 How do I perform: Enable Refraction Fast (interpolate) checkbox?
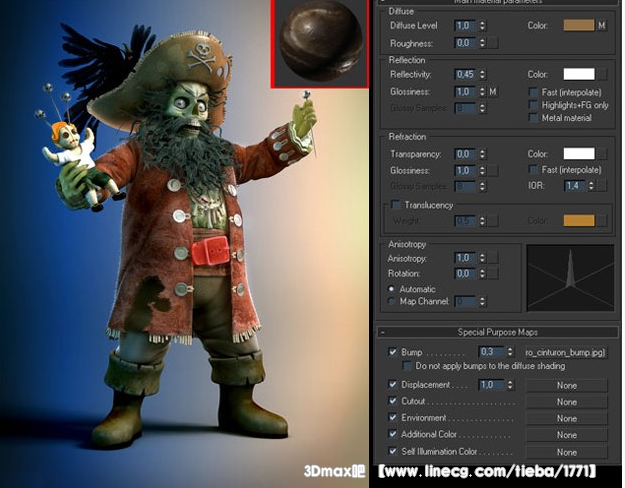[533, 169]
